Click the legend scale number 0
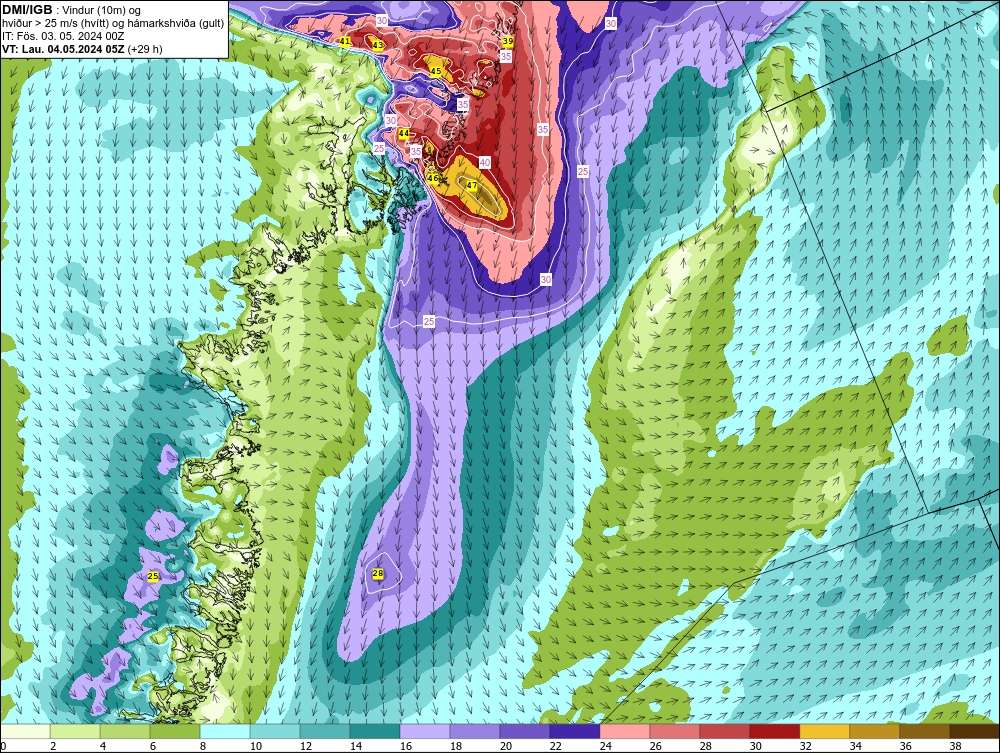1000x753 pixels. point(3,746)
